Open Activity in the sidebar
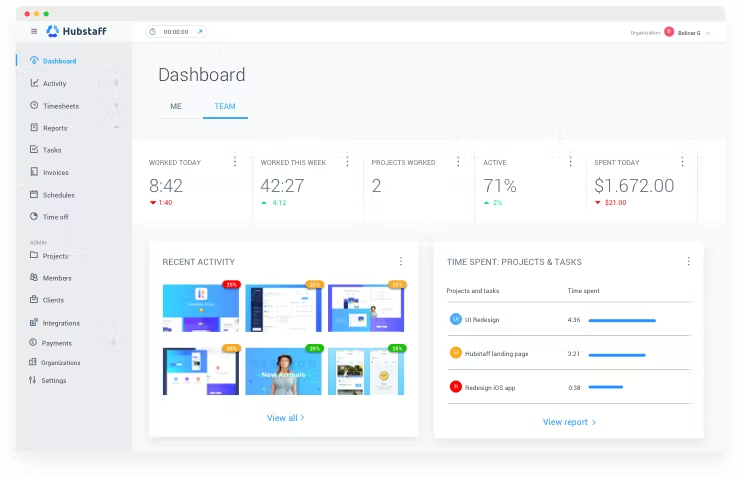742x477 pixels. coord(54,84)
